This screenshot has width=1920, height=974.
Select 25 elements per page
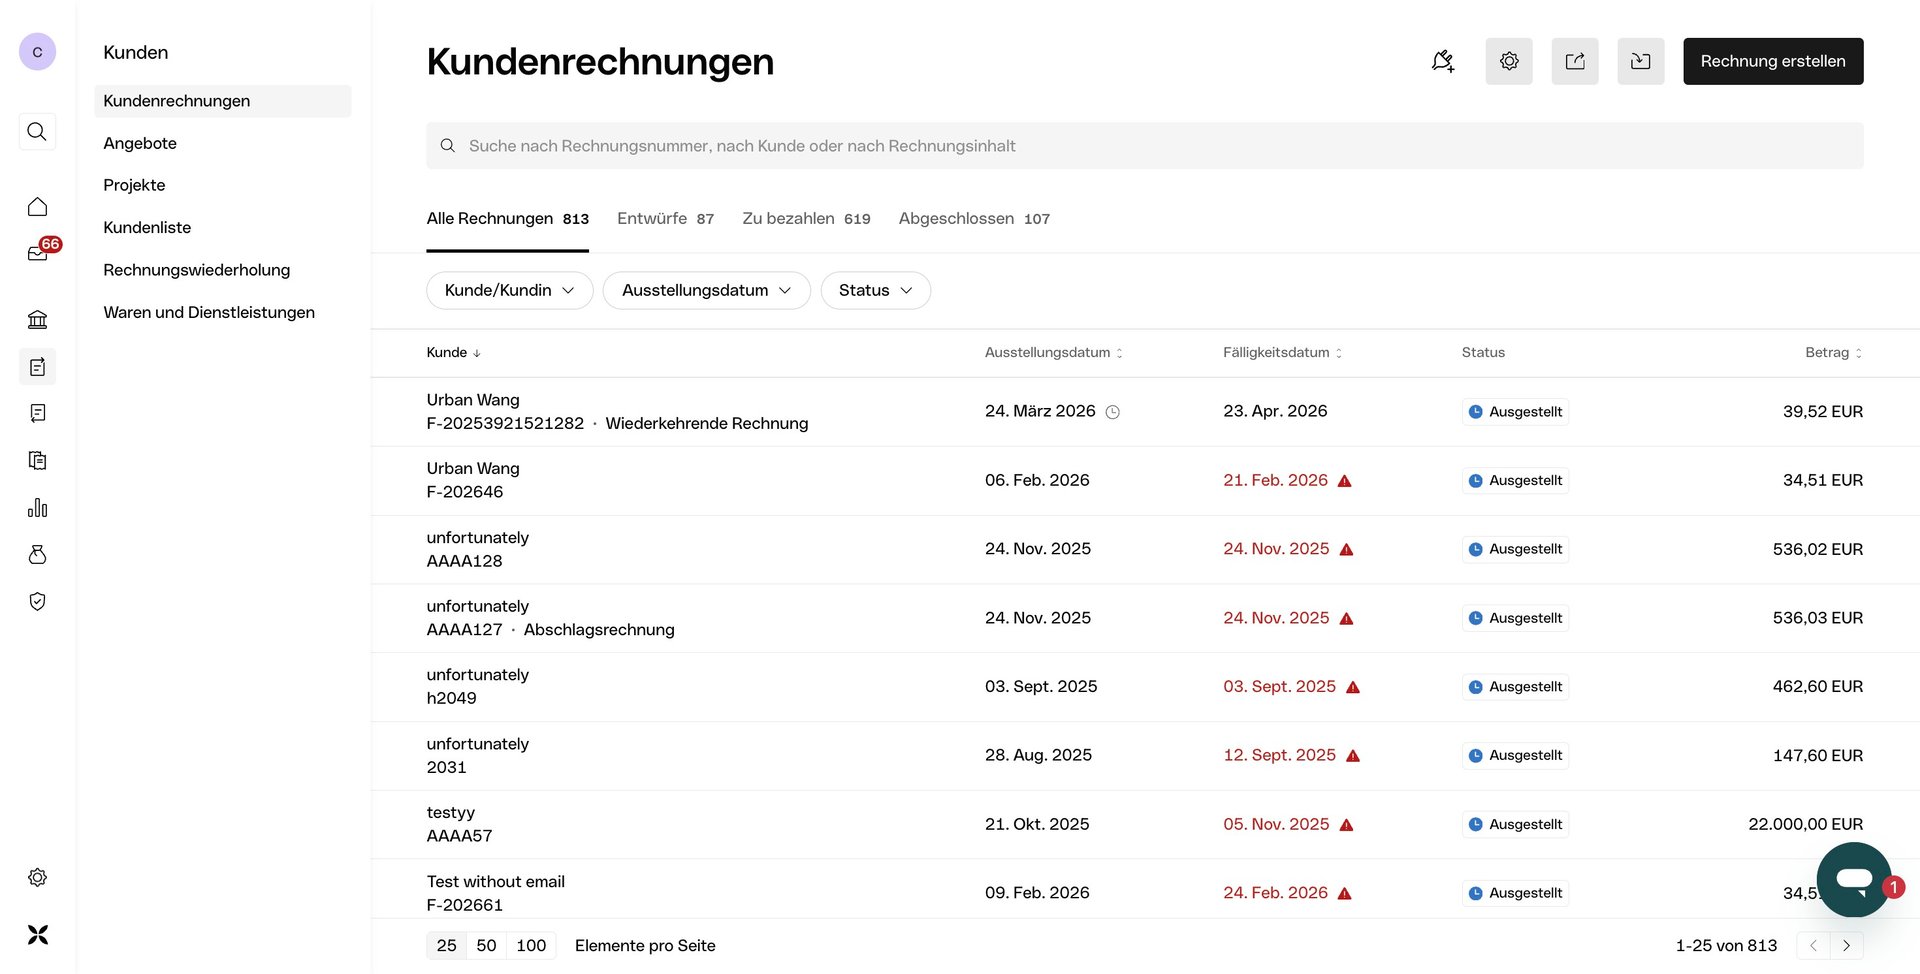click(446, 946)
